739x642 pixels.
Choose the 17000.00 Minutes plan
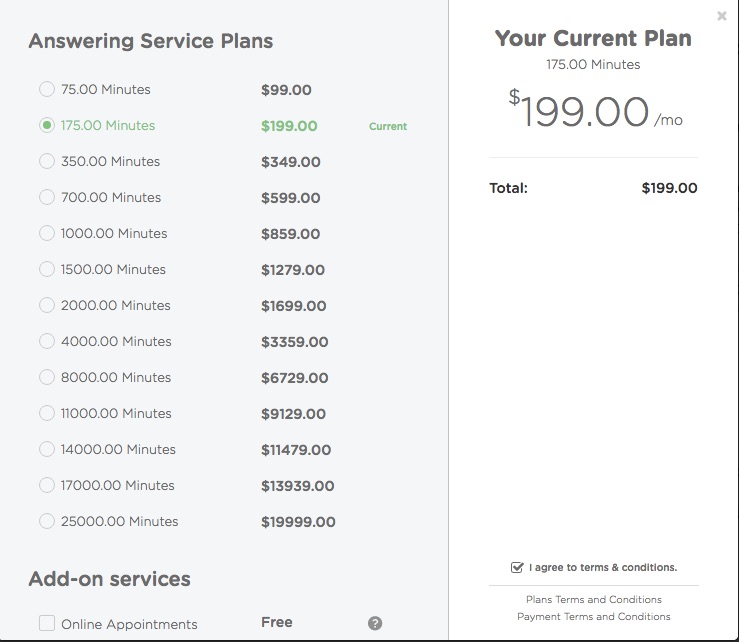click(47, 486)
